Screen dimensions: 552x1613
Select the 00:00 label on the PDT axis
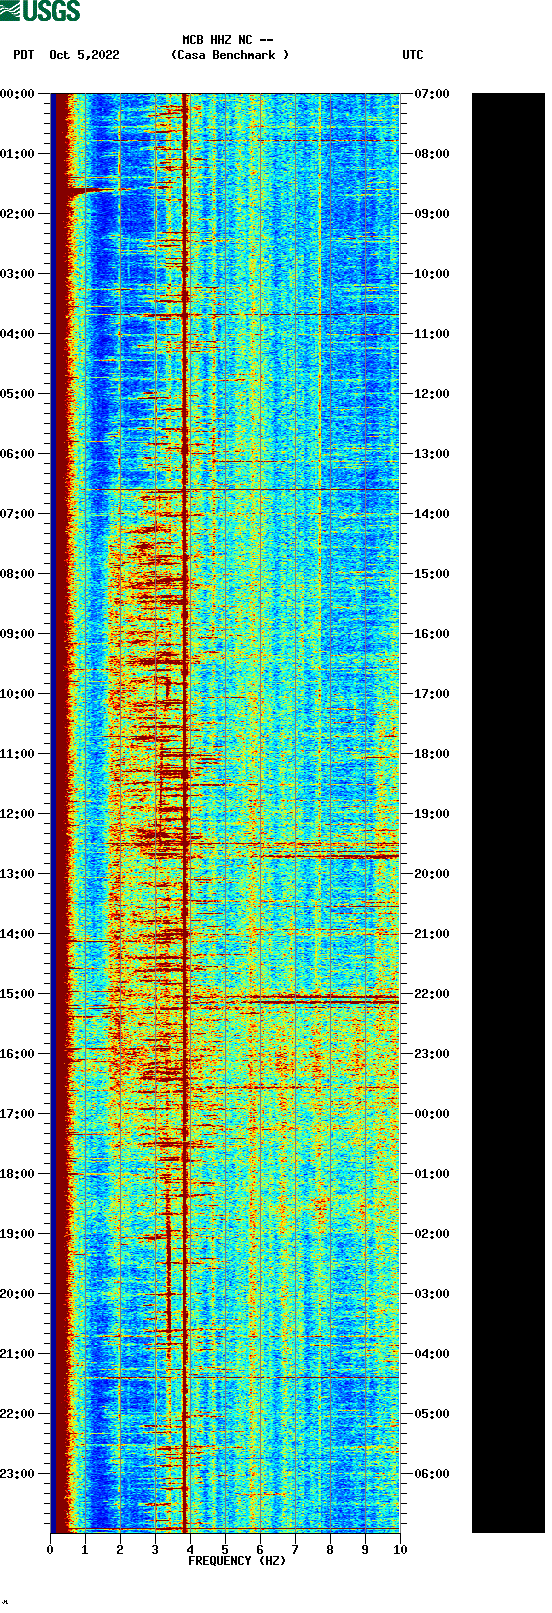[17, 94]
